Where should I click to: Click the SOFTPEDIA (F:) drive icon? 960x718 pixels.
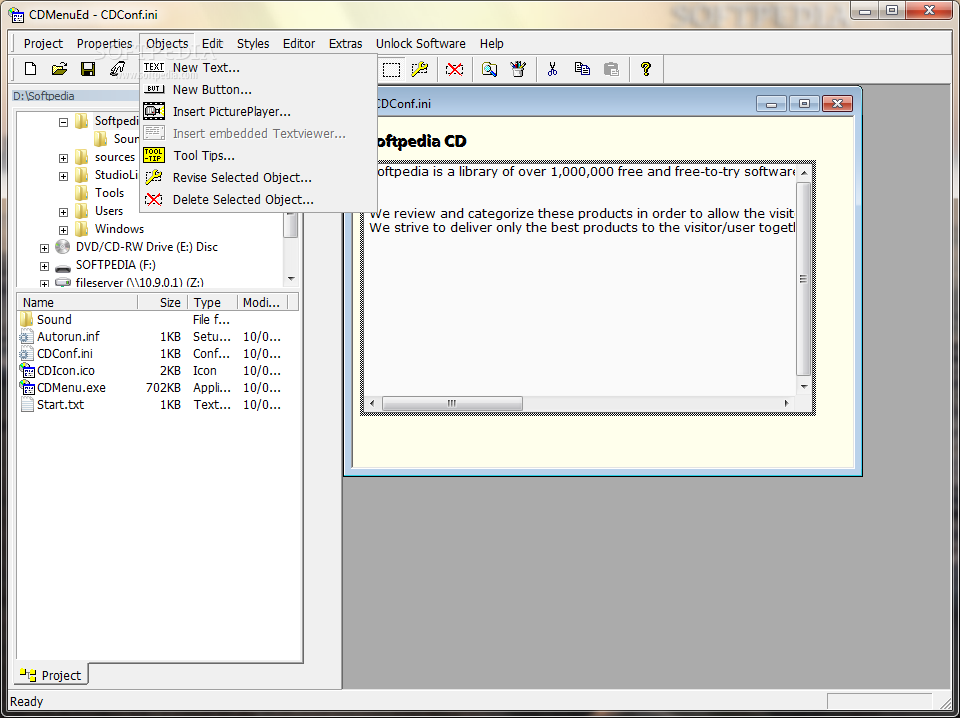pos(62,266)
